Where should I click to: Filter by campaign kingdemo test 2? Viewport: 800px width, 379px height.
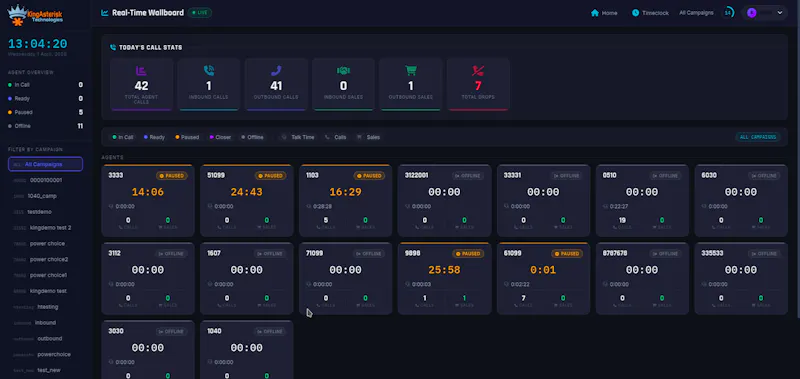tap(45, 228)
